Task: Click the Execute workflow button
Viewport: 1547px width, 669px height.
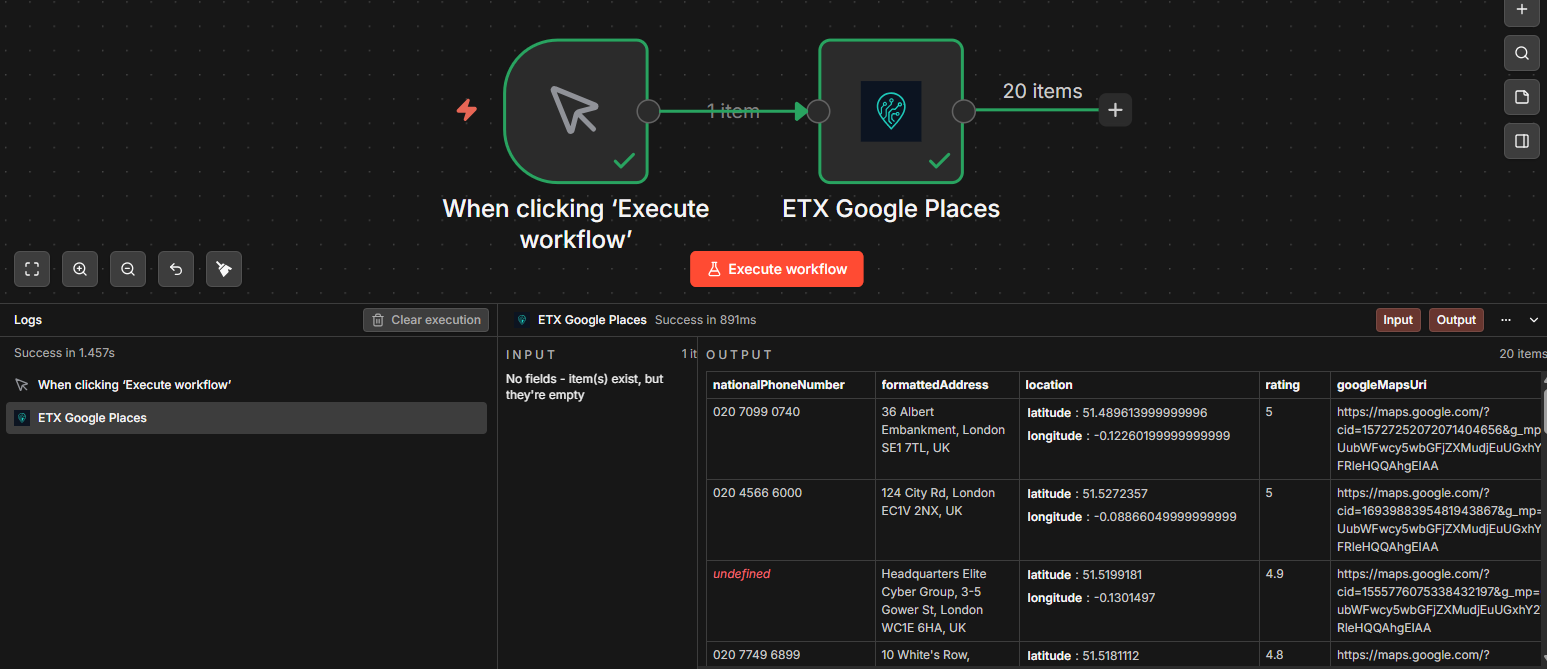Action: tap(777, 269)
